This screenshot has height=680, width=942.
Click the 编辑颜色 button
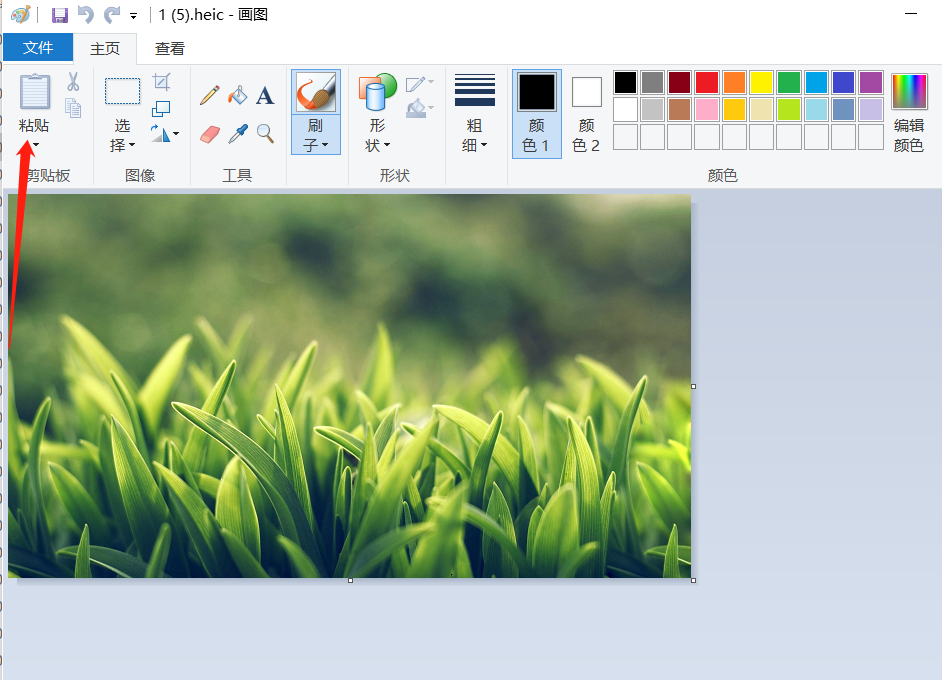point(909,113)
